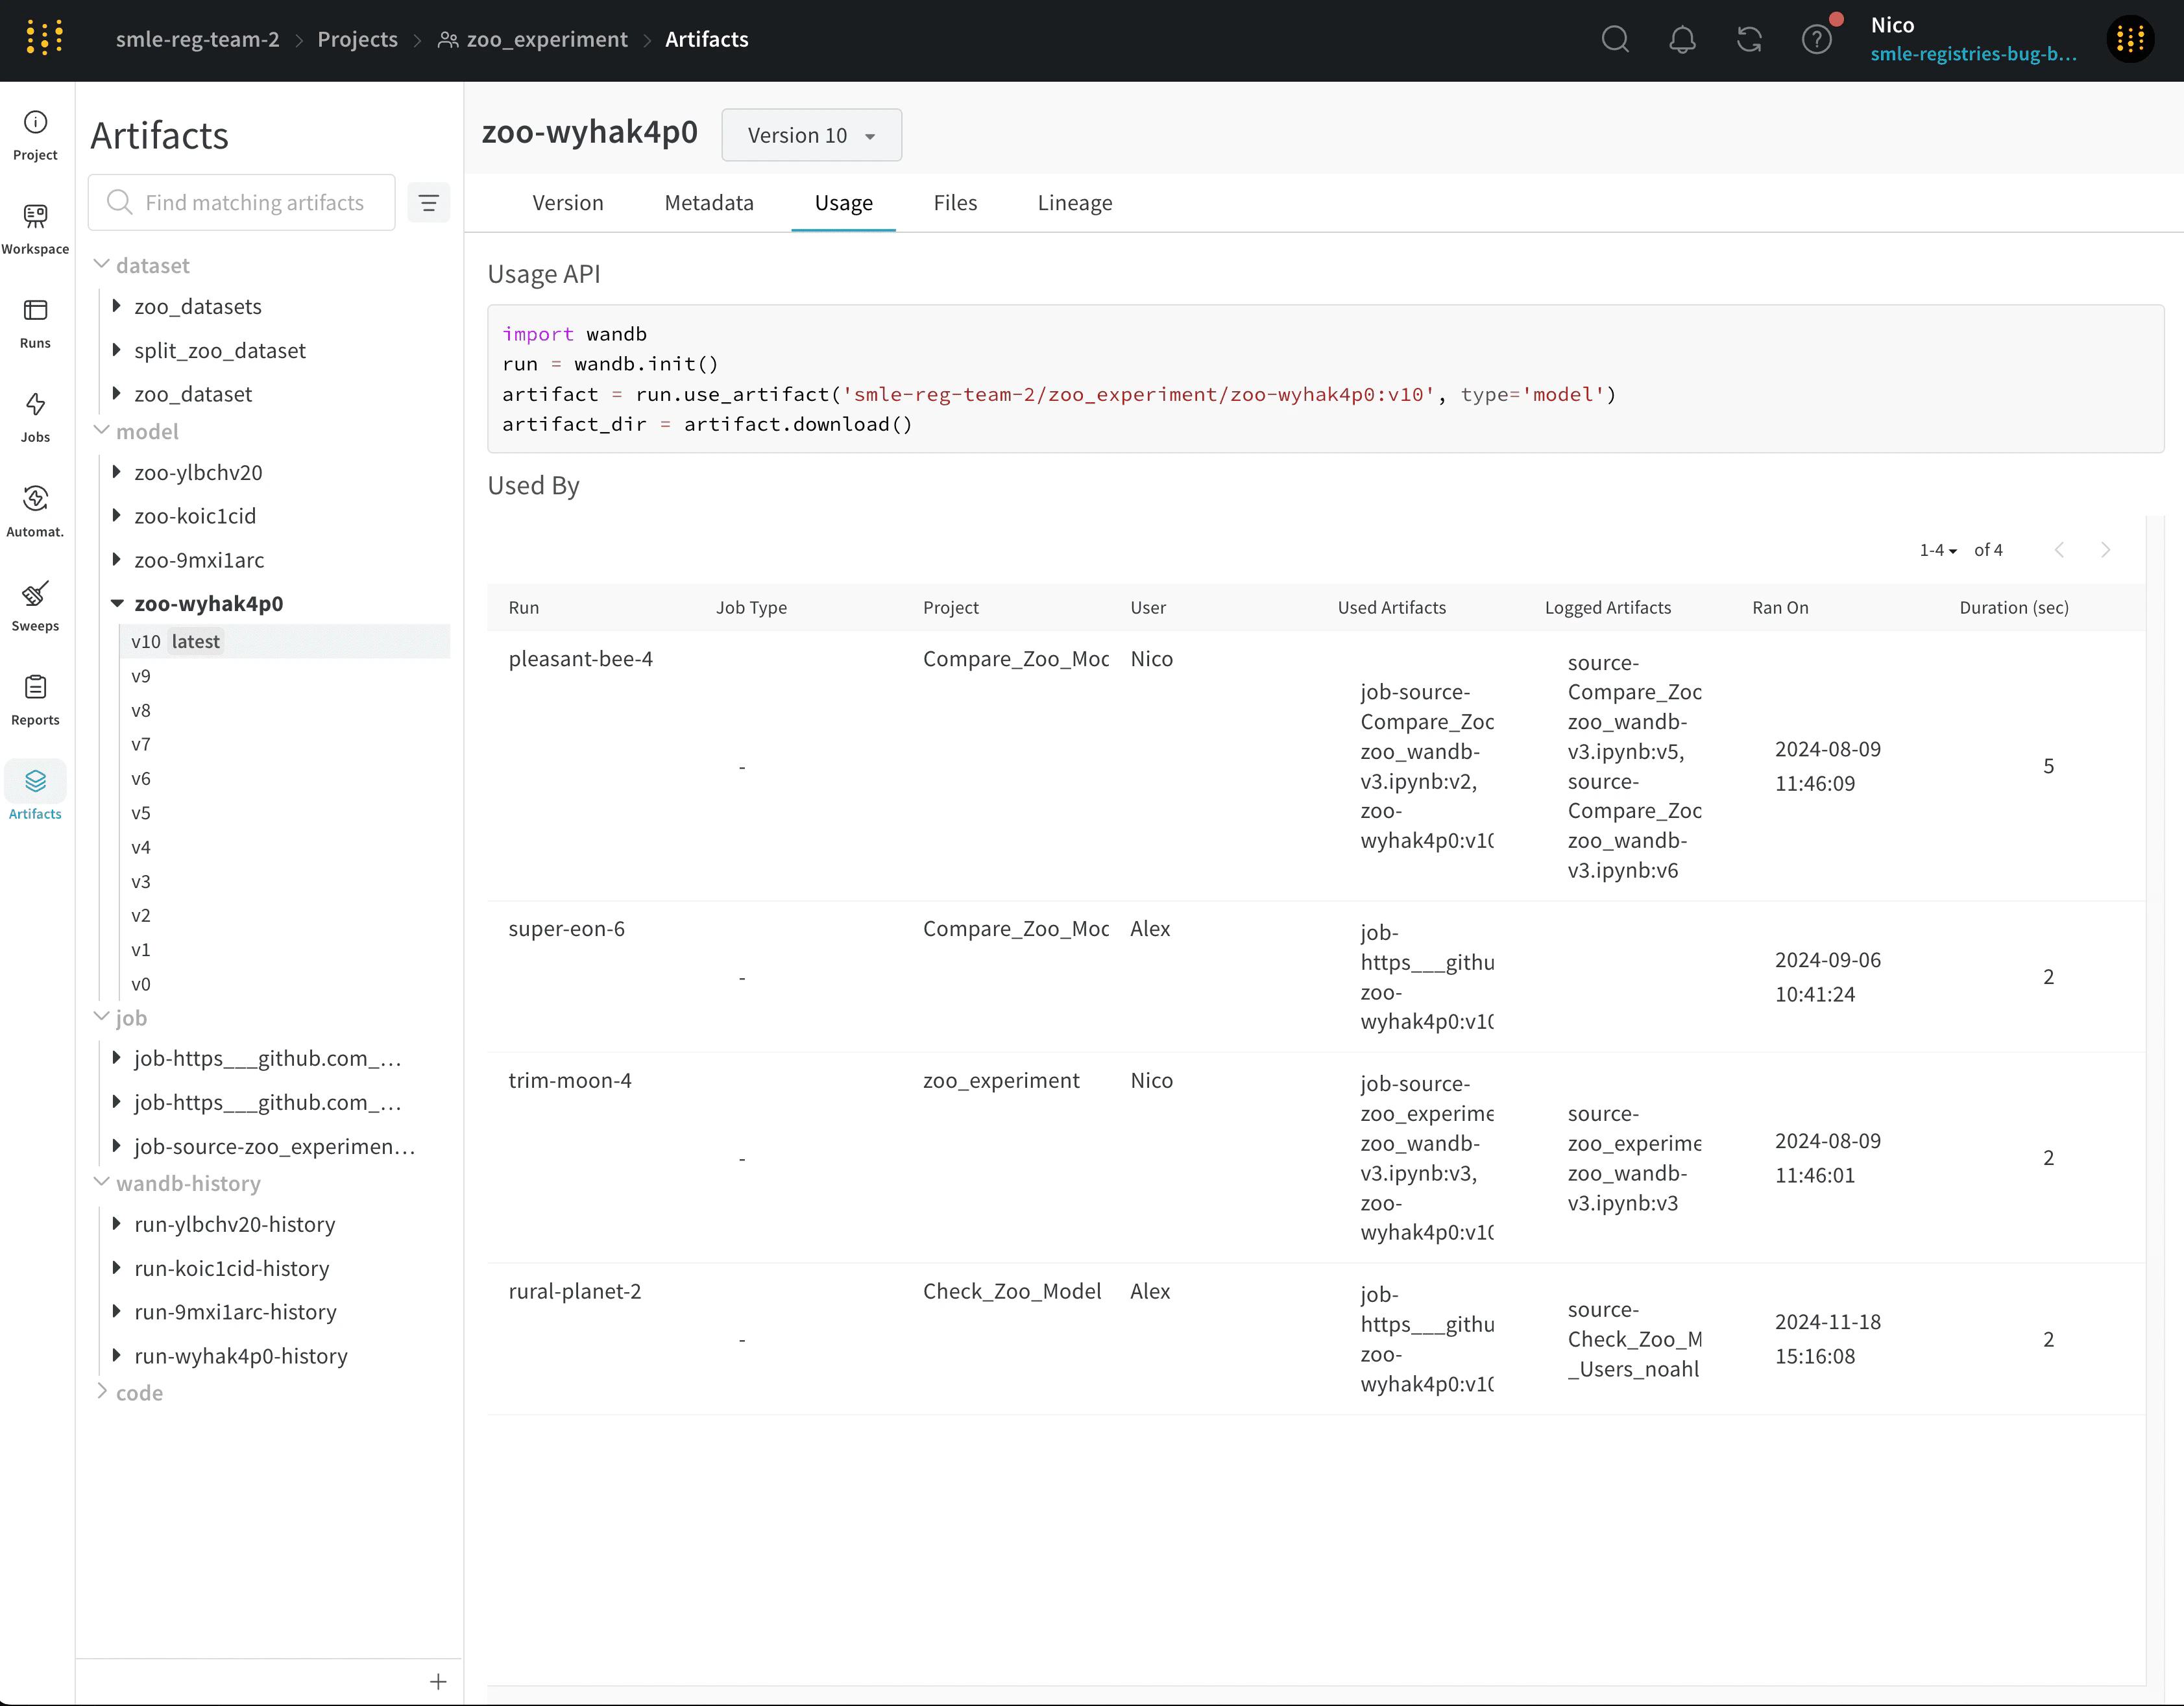Viewport: 2184px width, 1706px height.
Task: Open the 1-4 rows pagination dropdown
Action: pyautogui.click(x=1937, y=550)
